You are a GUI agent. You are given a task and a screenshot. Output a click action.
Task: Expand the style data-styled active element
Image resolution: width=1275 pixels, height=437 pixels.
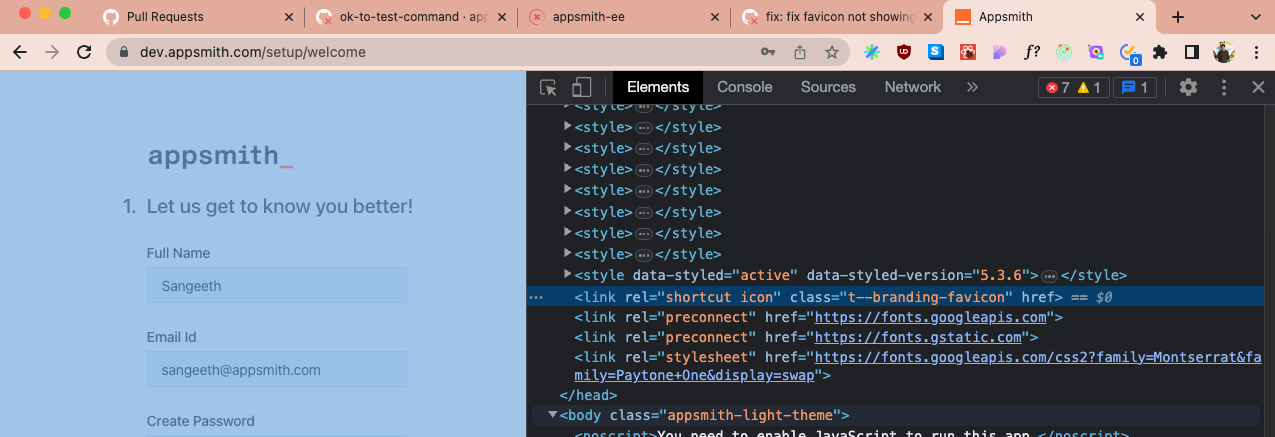point(568,274)
